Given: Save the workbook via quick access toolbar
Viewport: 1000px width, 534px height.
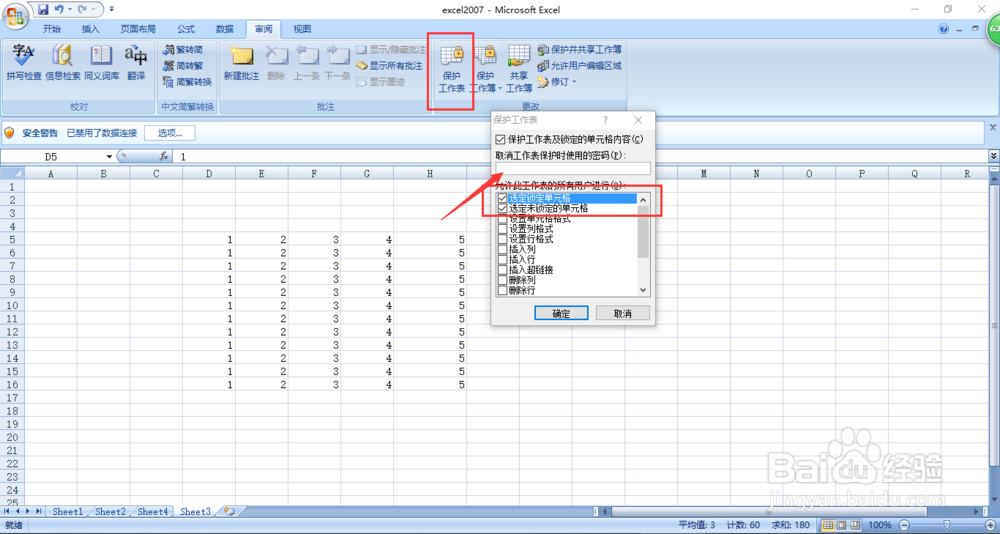Looking at the screenshot, I should [43, 10].
